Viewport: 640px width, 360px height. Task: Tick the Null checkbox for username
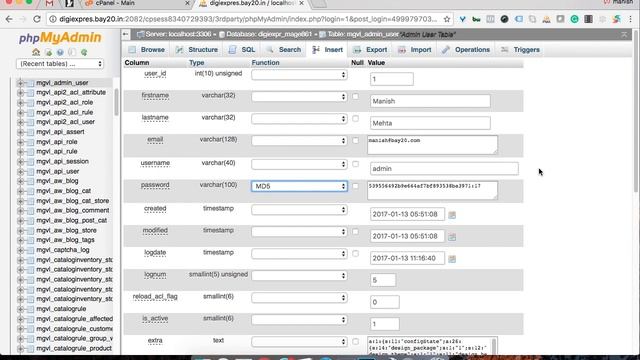pos(356,164)
